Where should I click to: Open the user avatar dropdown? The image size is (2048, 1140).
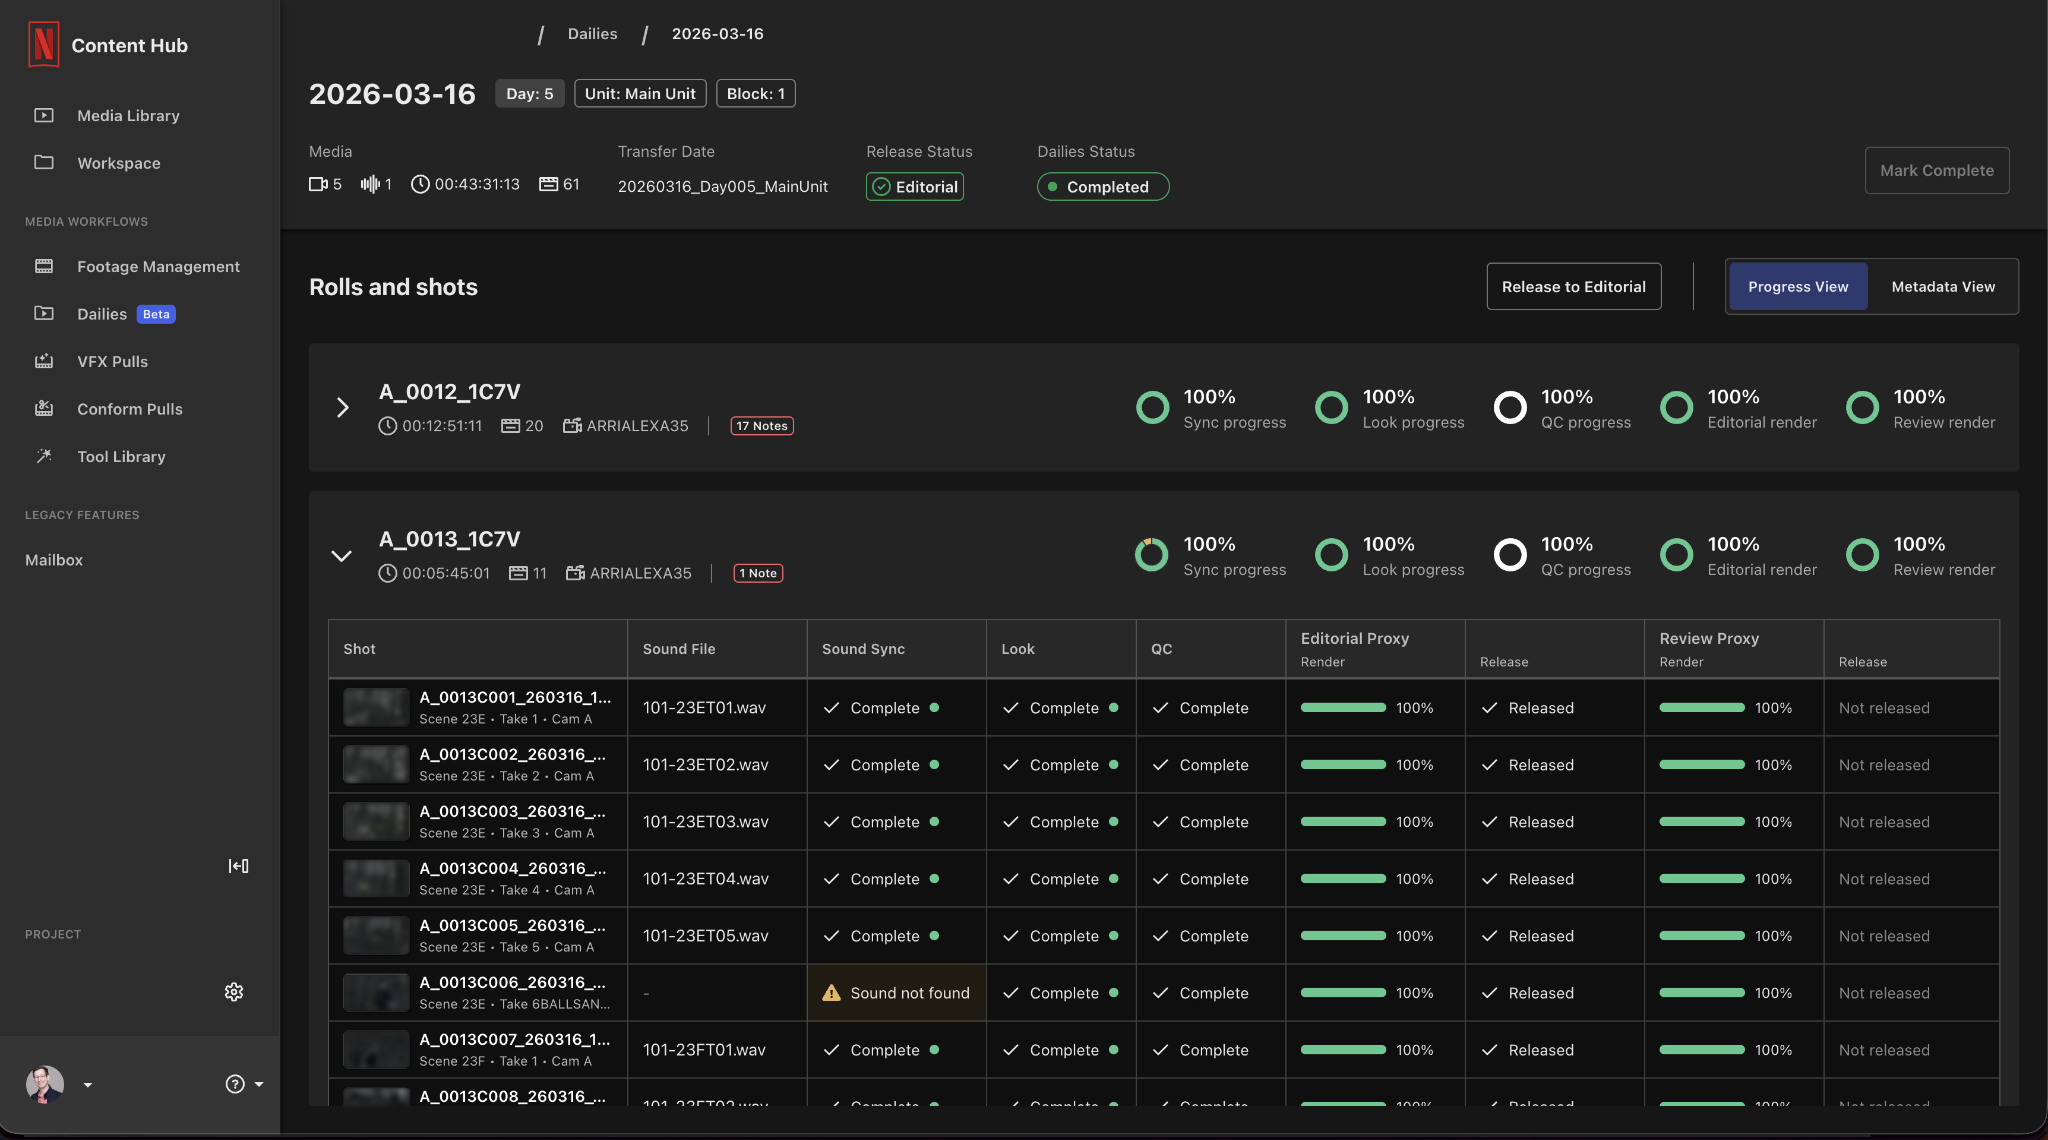[x=58, y=1085]
